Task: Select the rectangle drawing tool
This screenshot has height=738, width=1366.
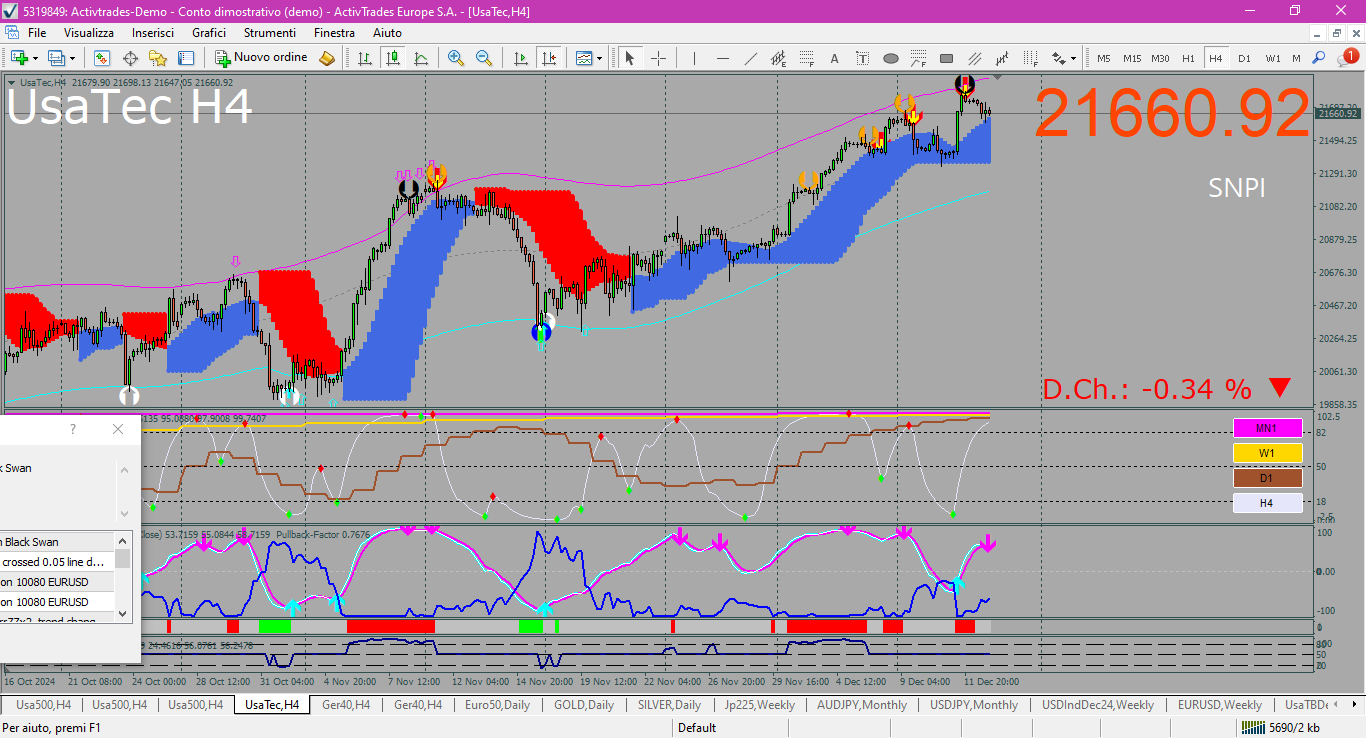Action: point(947,58)
